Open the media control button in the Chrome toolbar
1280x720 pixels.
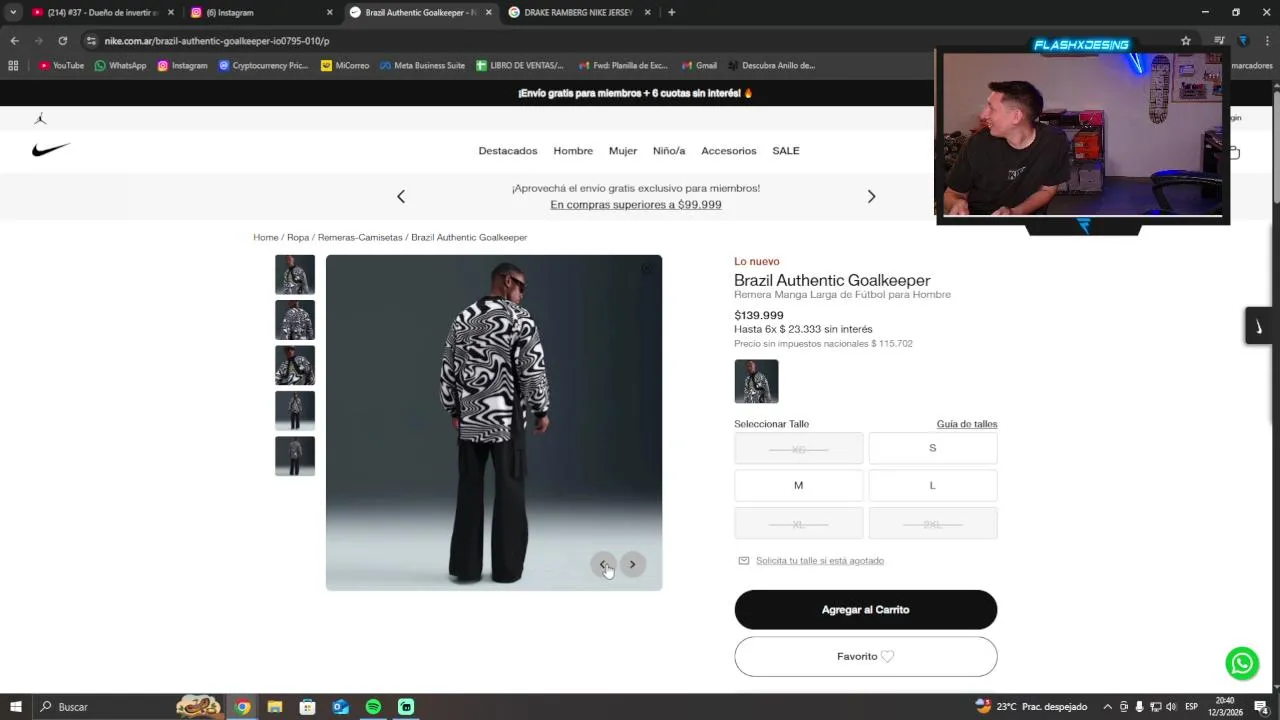(x=1218, y=41)
